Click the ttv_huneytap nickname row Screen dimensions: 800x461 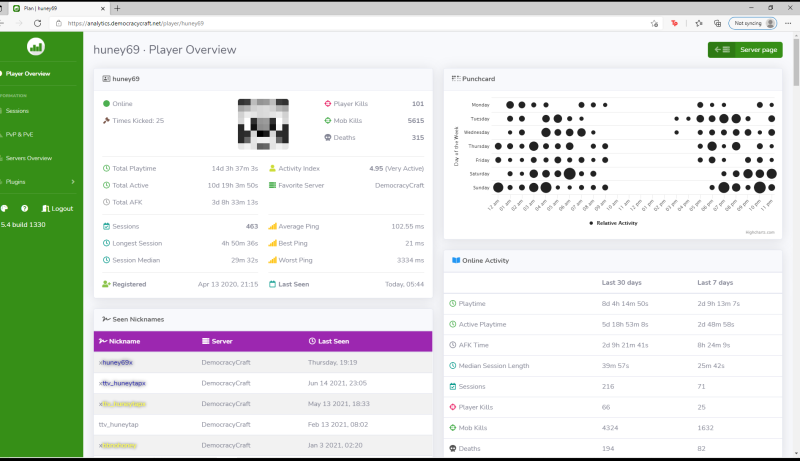[x=263, y=424]
